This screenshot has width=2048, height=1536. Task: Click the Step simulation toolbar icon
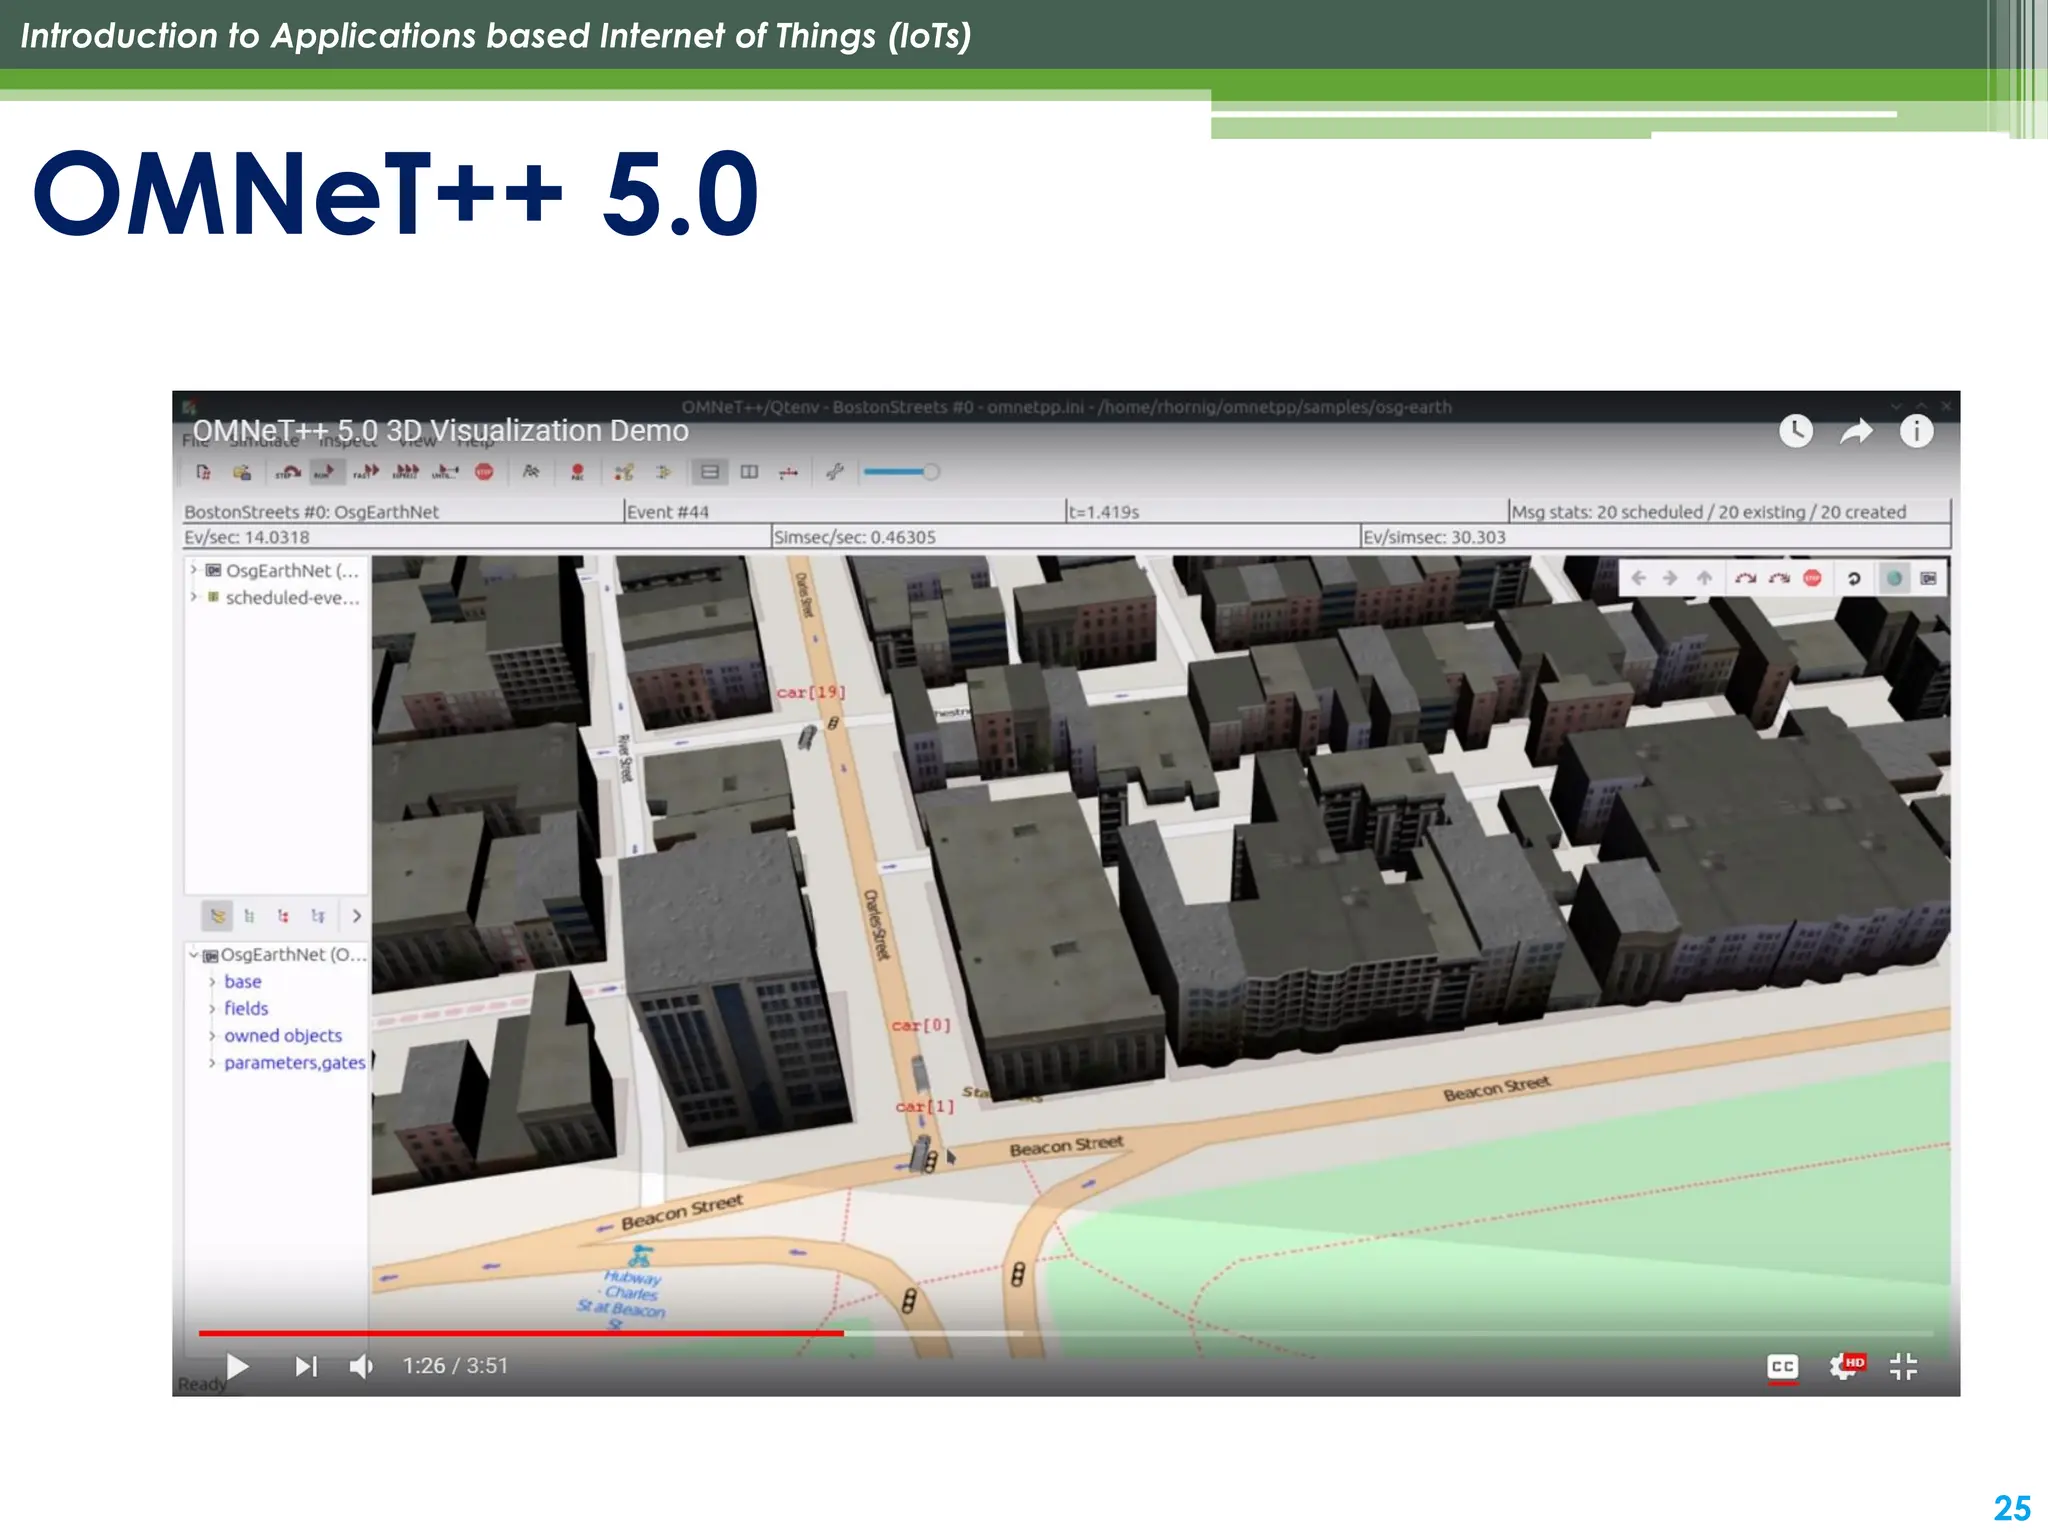point(287,472)
